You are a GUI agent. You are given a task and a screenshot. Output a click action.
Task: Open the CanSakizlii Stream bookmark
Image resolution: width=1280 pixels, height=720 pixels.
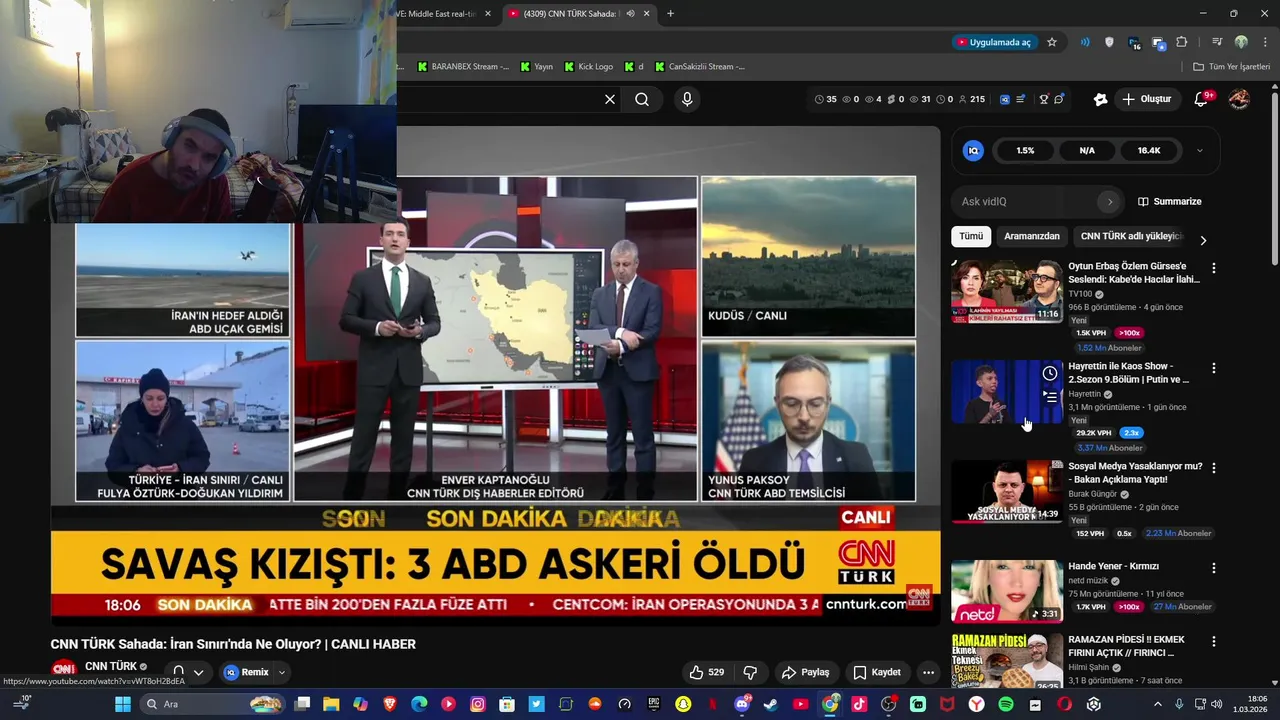pyautogui.click(x=700, y=67)
